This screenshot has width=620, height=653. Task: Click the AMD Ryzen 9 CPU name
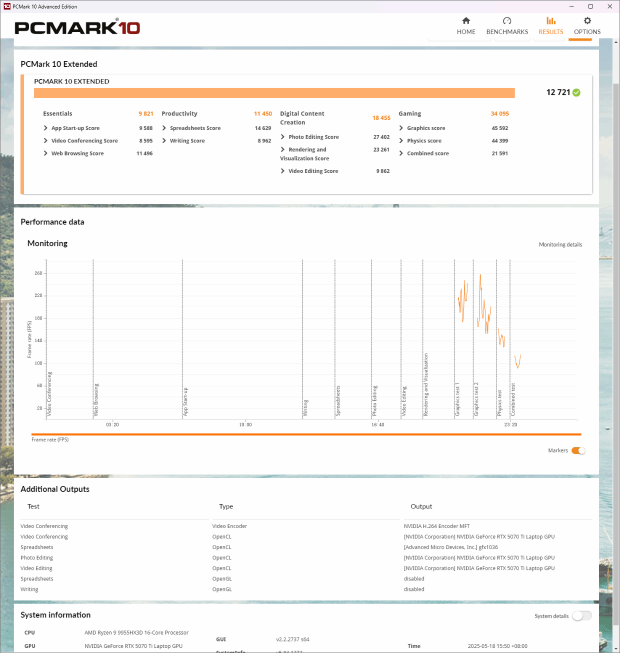(x=137, y=633)
